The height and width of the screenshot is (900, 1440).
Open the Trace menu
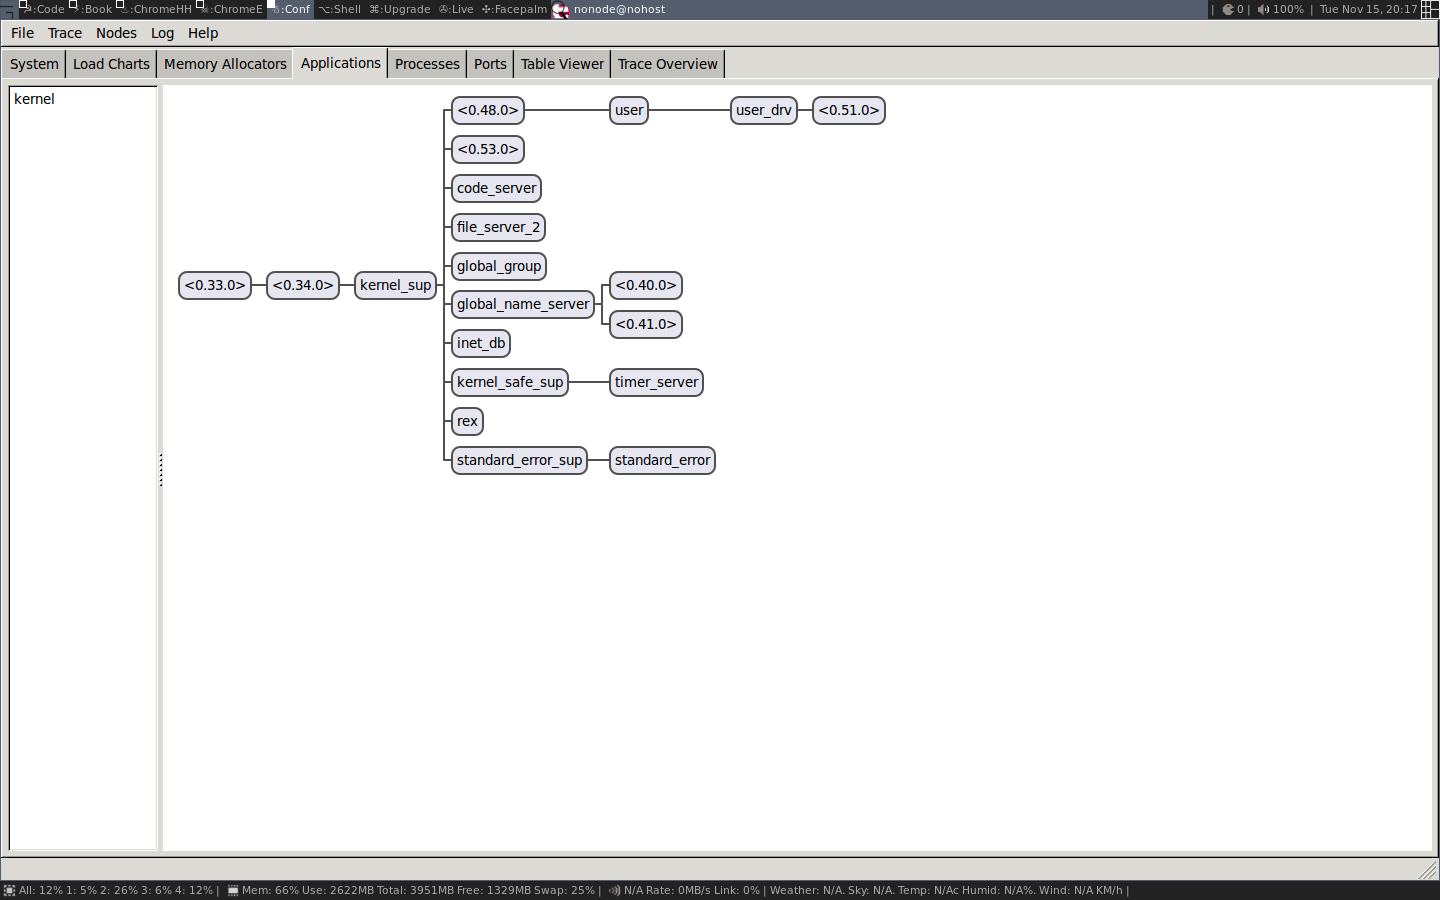click(65, 33)
